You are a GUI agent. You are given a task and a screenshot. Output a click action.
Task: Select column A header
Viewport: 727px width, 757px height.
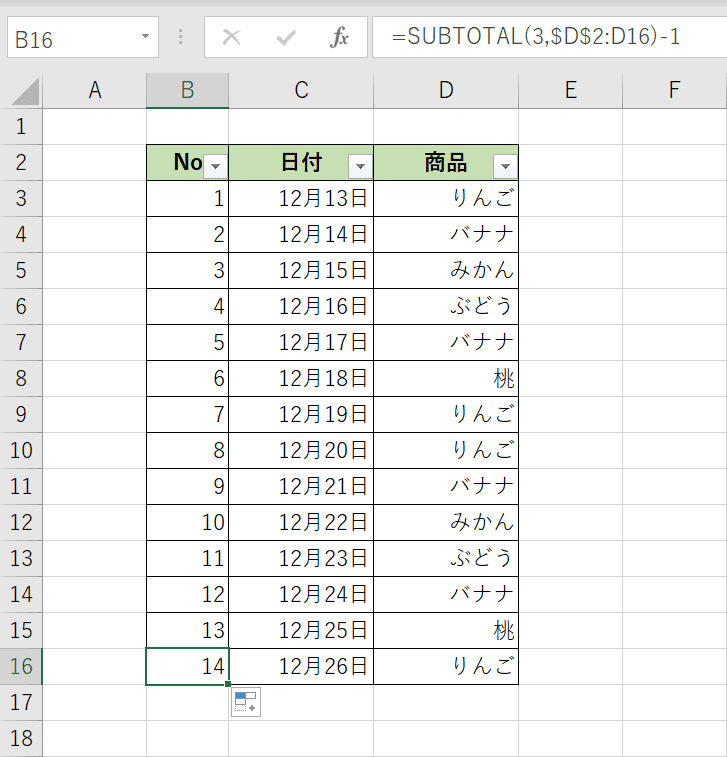pyautogui.click(x=95, y=90)
